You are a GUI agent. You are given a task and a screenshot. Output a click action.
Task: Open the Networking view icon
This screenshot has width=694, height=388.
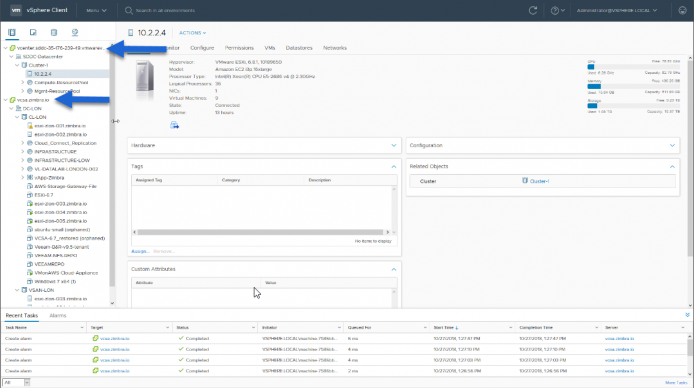pos(75,32)
